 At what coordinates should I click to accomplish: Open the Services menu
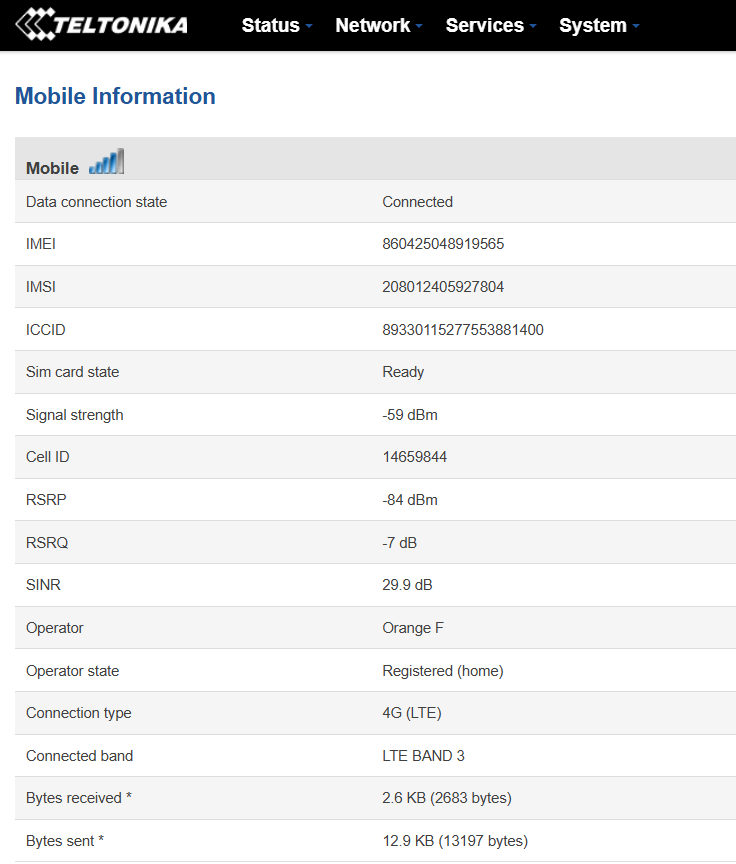coord(485,25)
